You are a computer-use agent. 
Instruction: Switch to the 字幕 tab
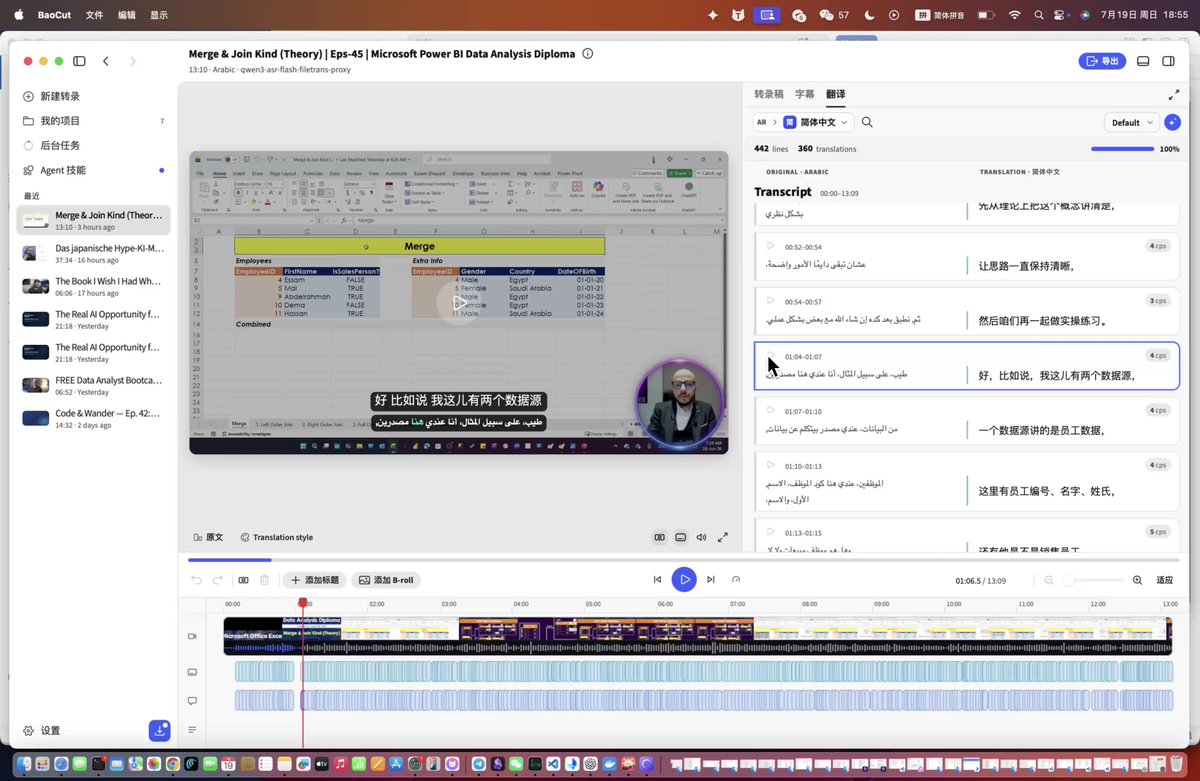(805, 94)
